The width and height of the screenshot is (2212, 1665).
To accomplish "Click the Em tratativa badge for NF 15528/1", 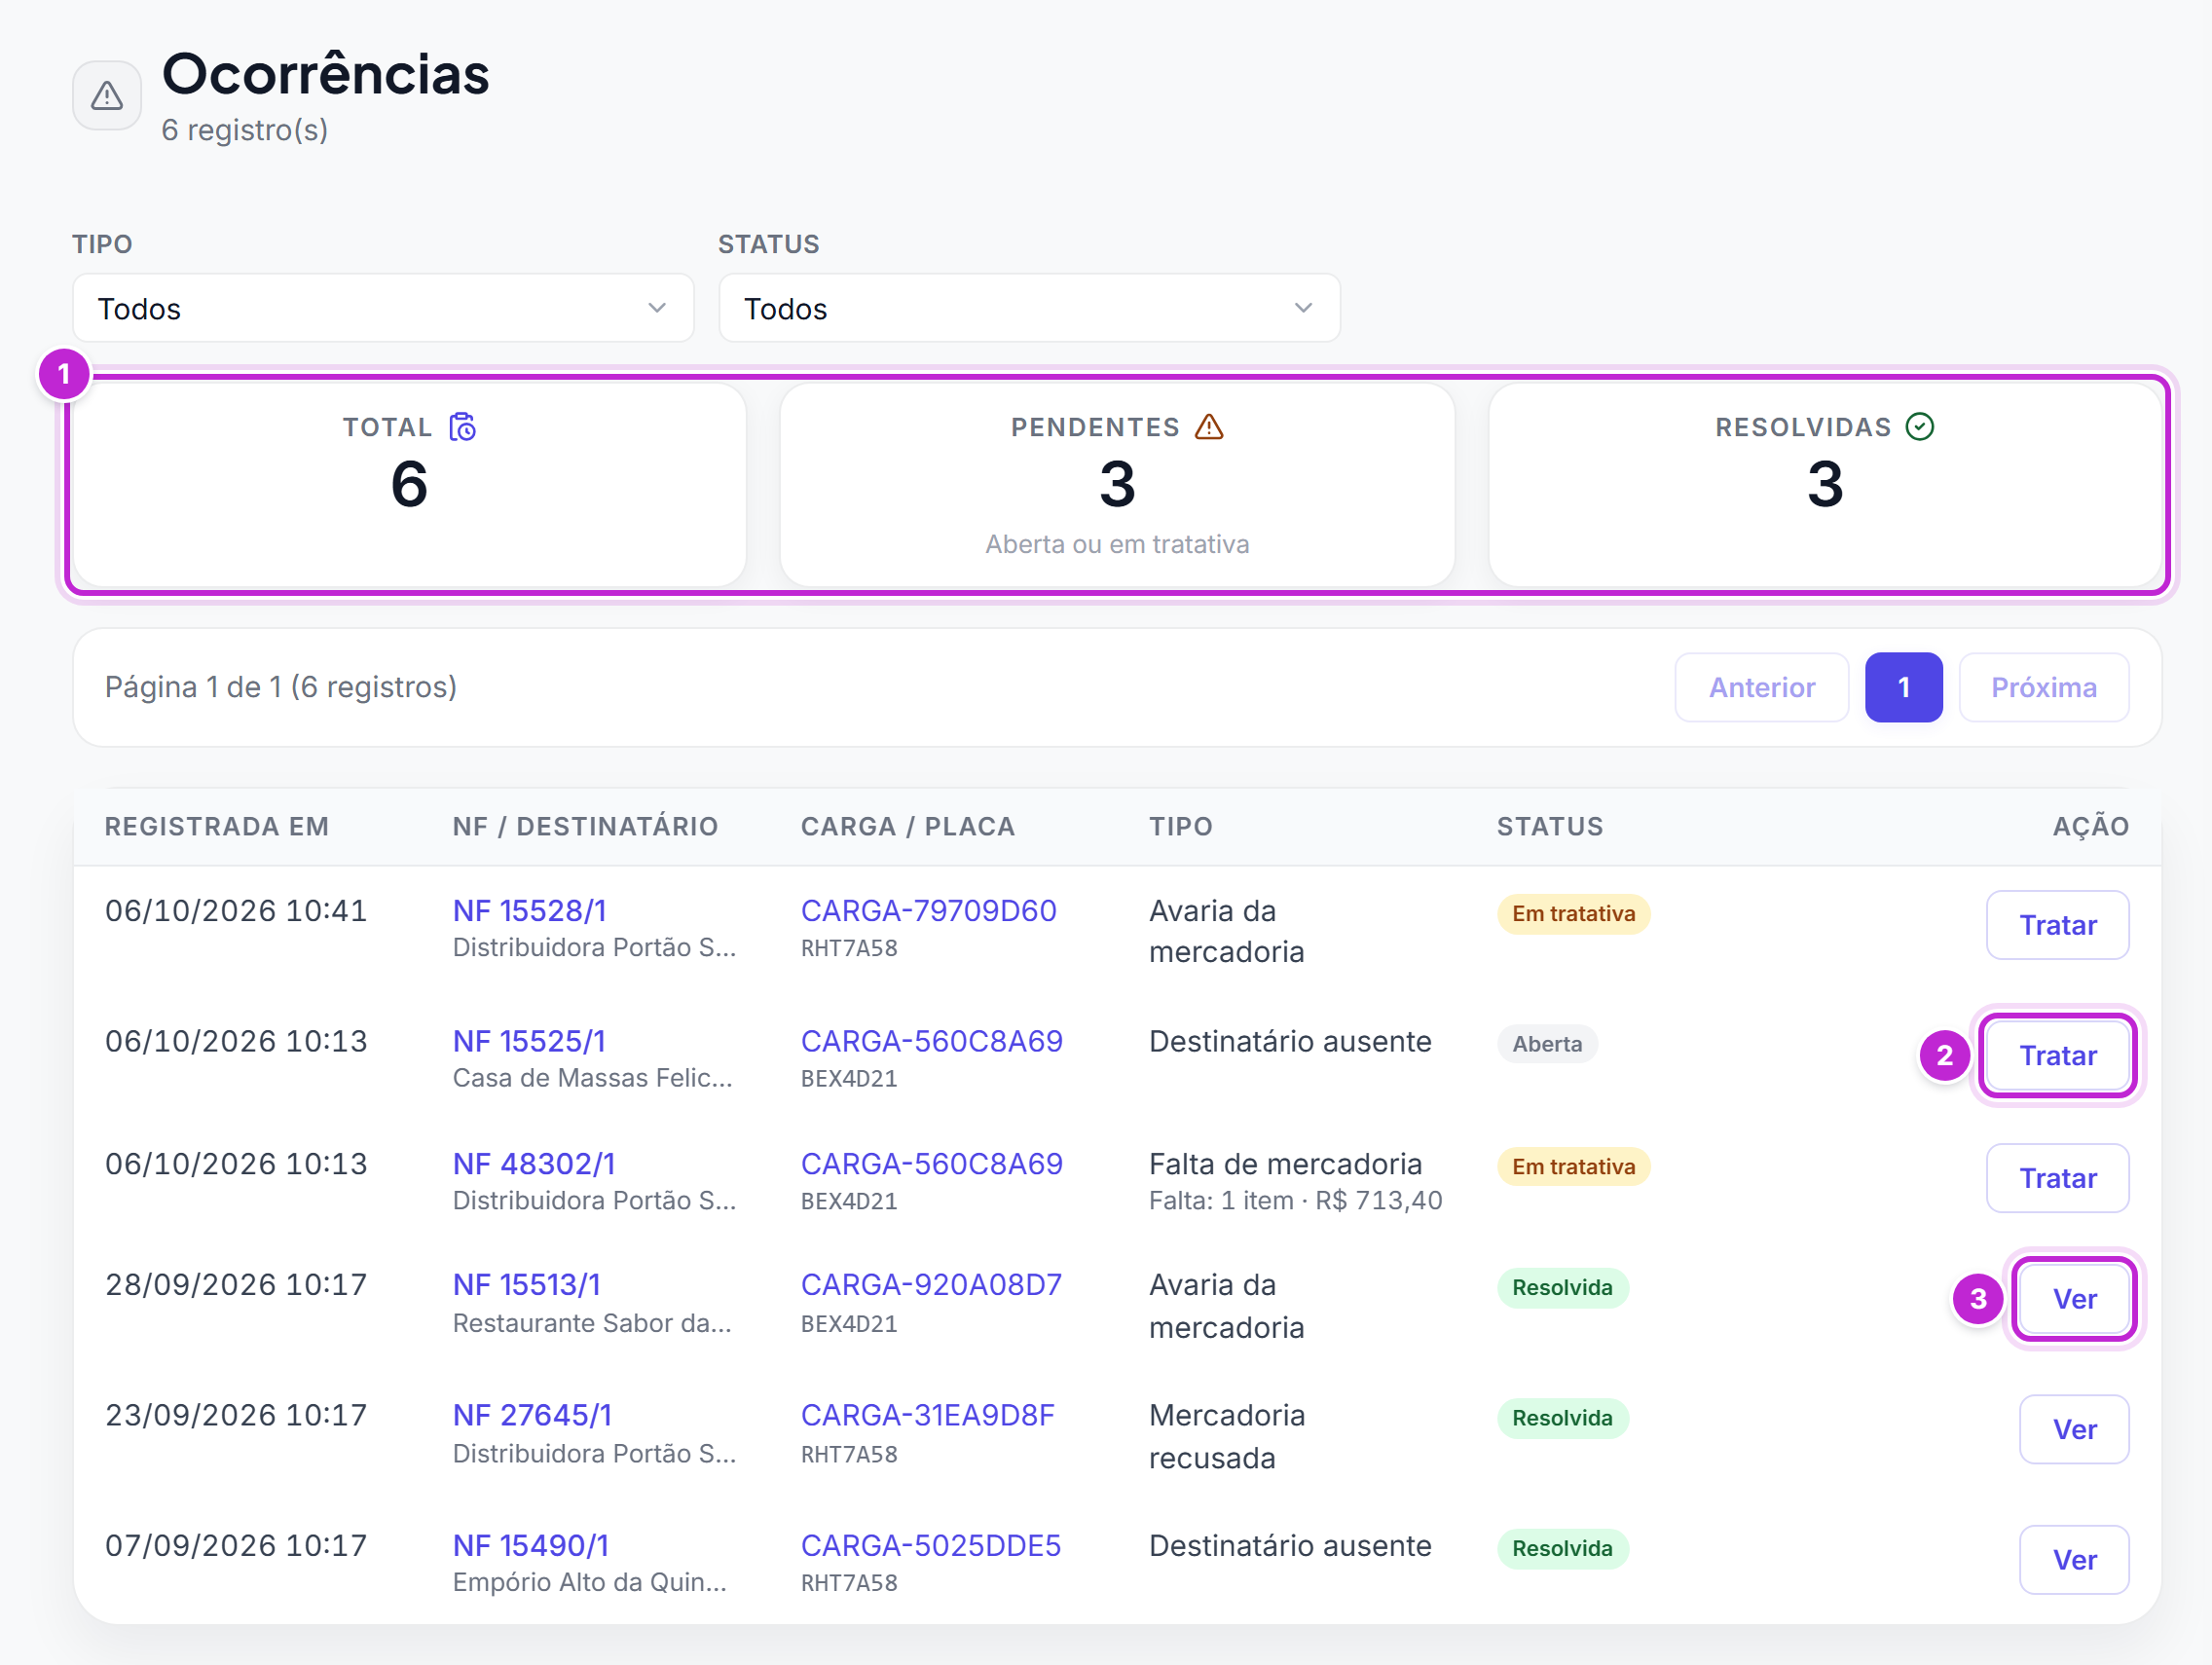I will (1572, 913).
